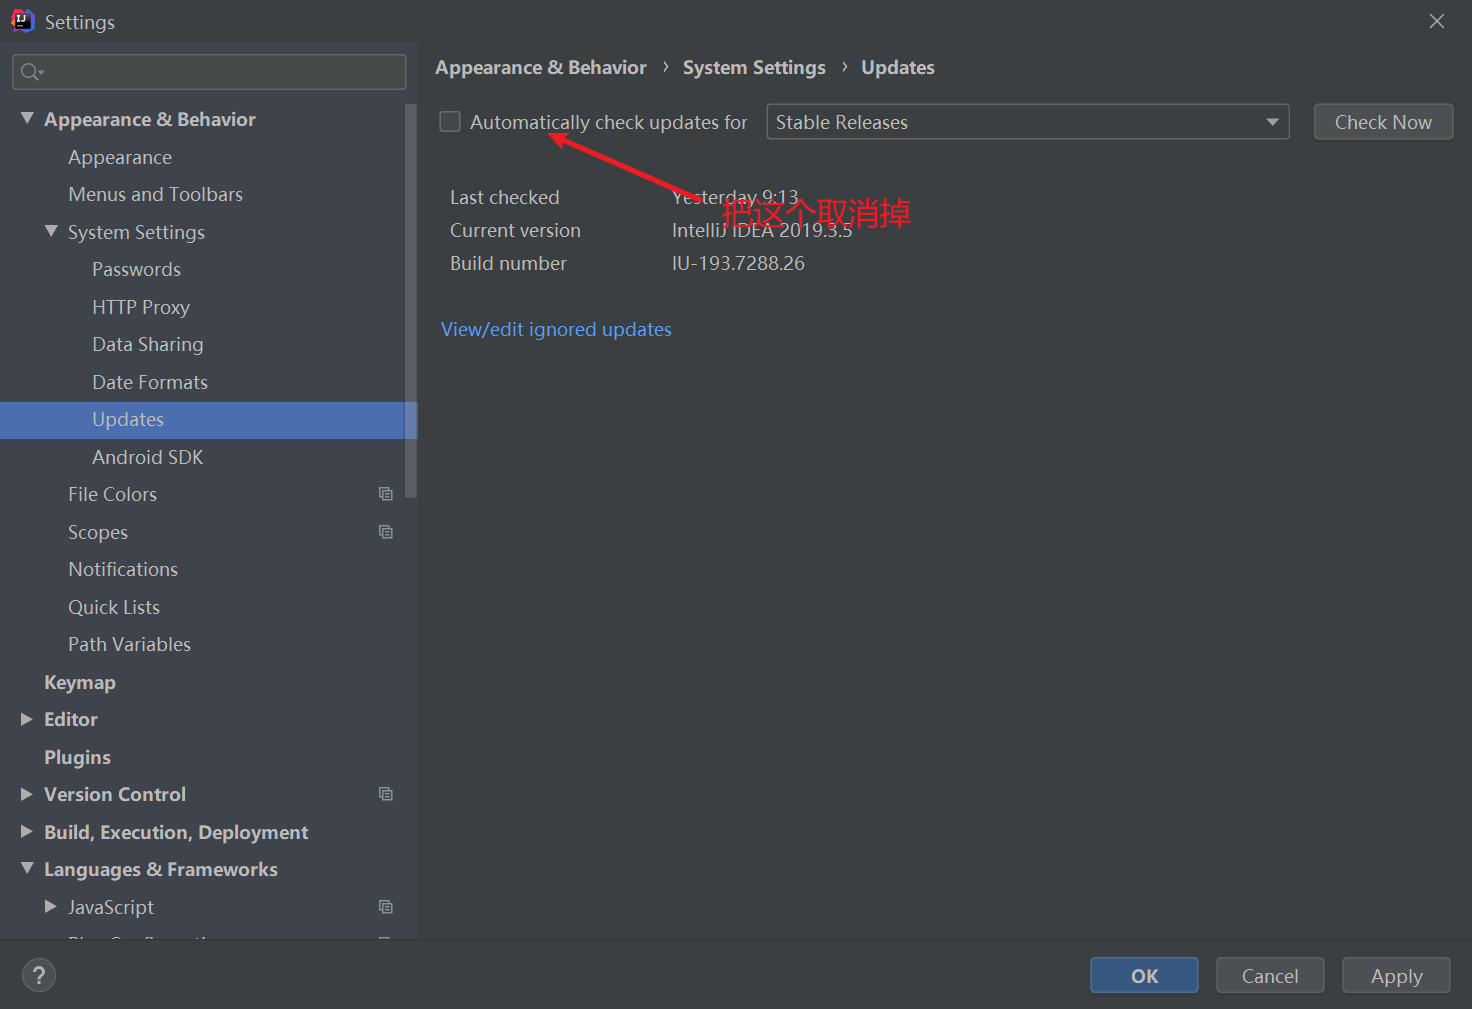This screenshot has height=1009, width=1472.
Task: Click the OK button
Action: tap(1144, 976)
